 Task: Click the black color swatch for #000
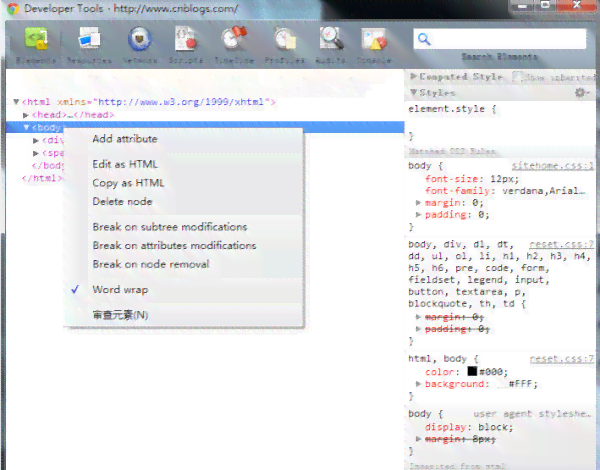[472, 371]
